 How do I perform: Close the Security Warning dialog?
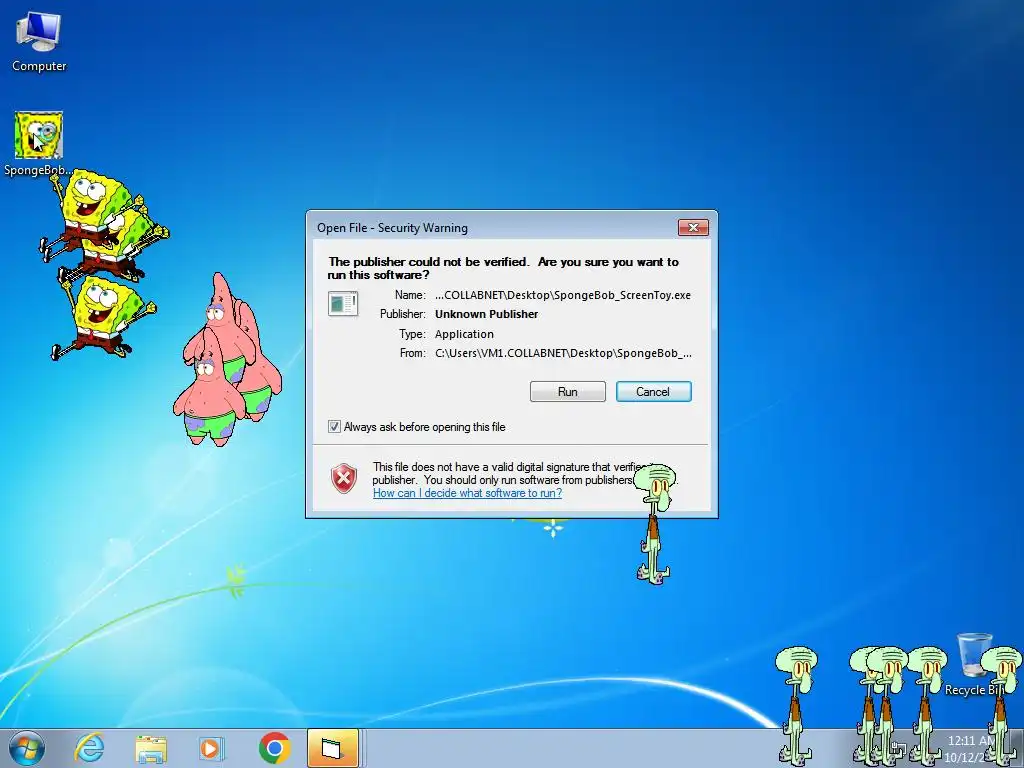693,227
